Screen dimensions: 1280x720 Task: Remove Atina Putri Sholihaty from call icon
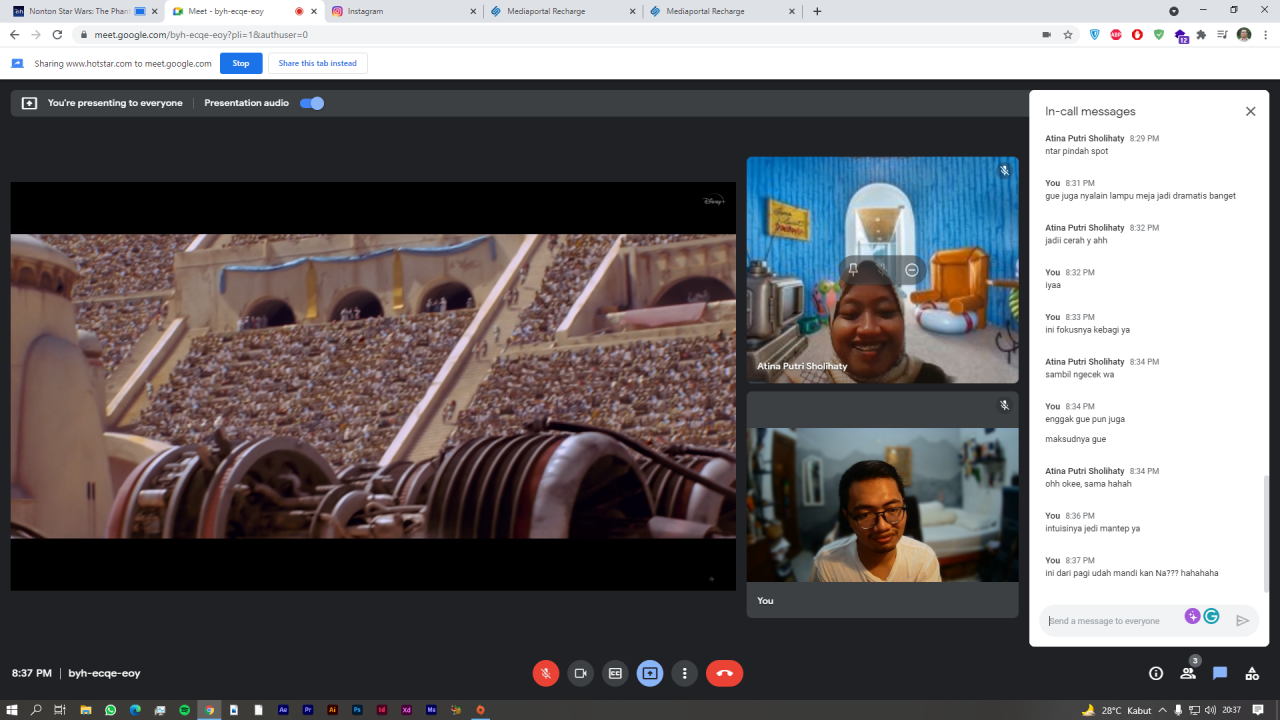point(911,270)
